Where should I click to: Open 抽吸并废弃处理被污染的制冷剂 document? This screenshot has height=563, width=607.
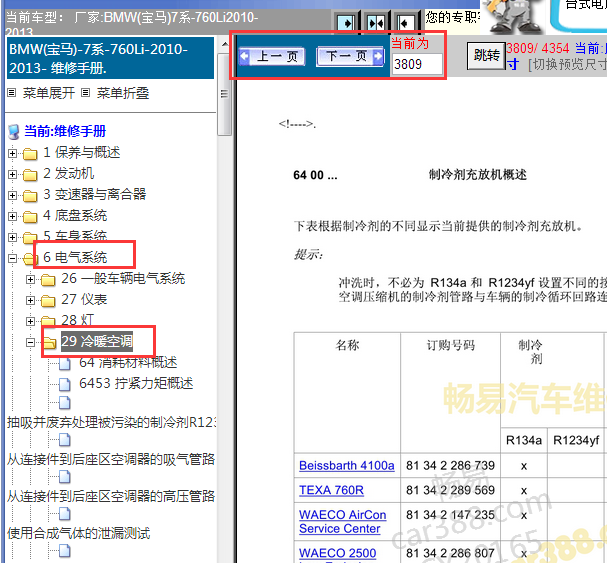(111, 422)
